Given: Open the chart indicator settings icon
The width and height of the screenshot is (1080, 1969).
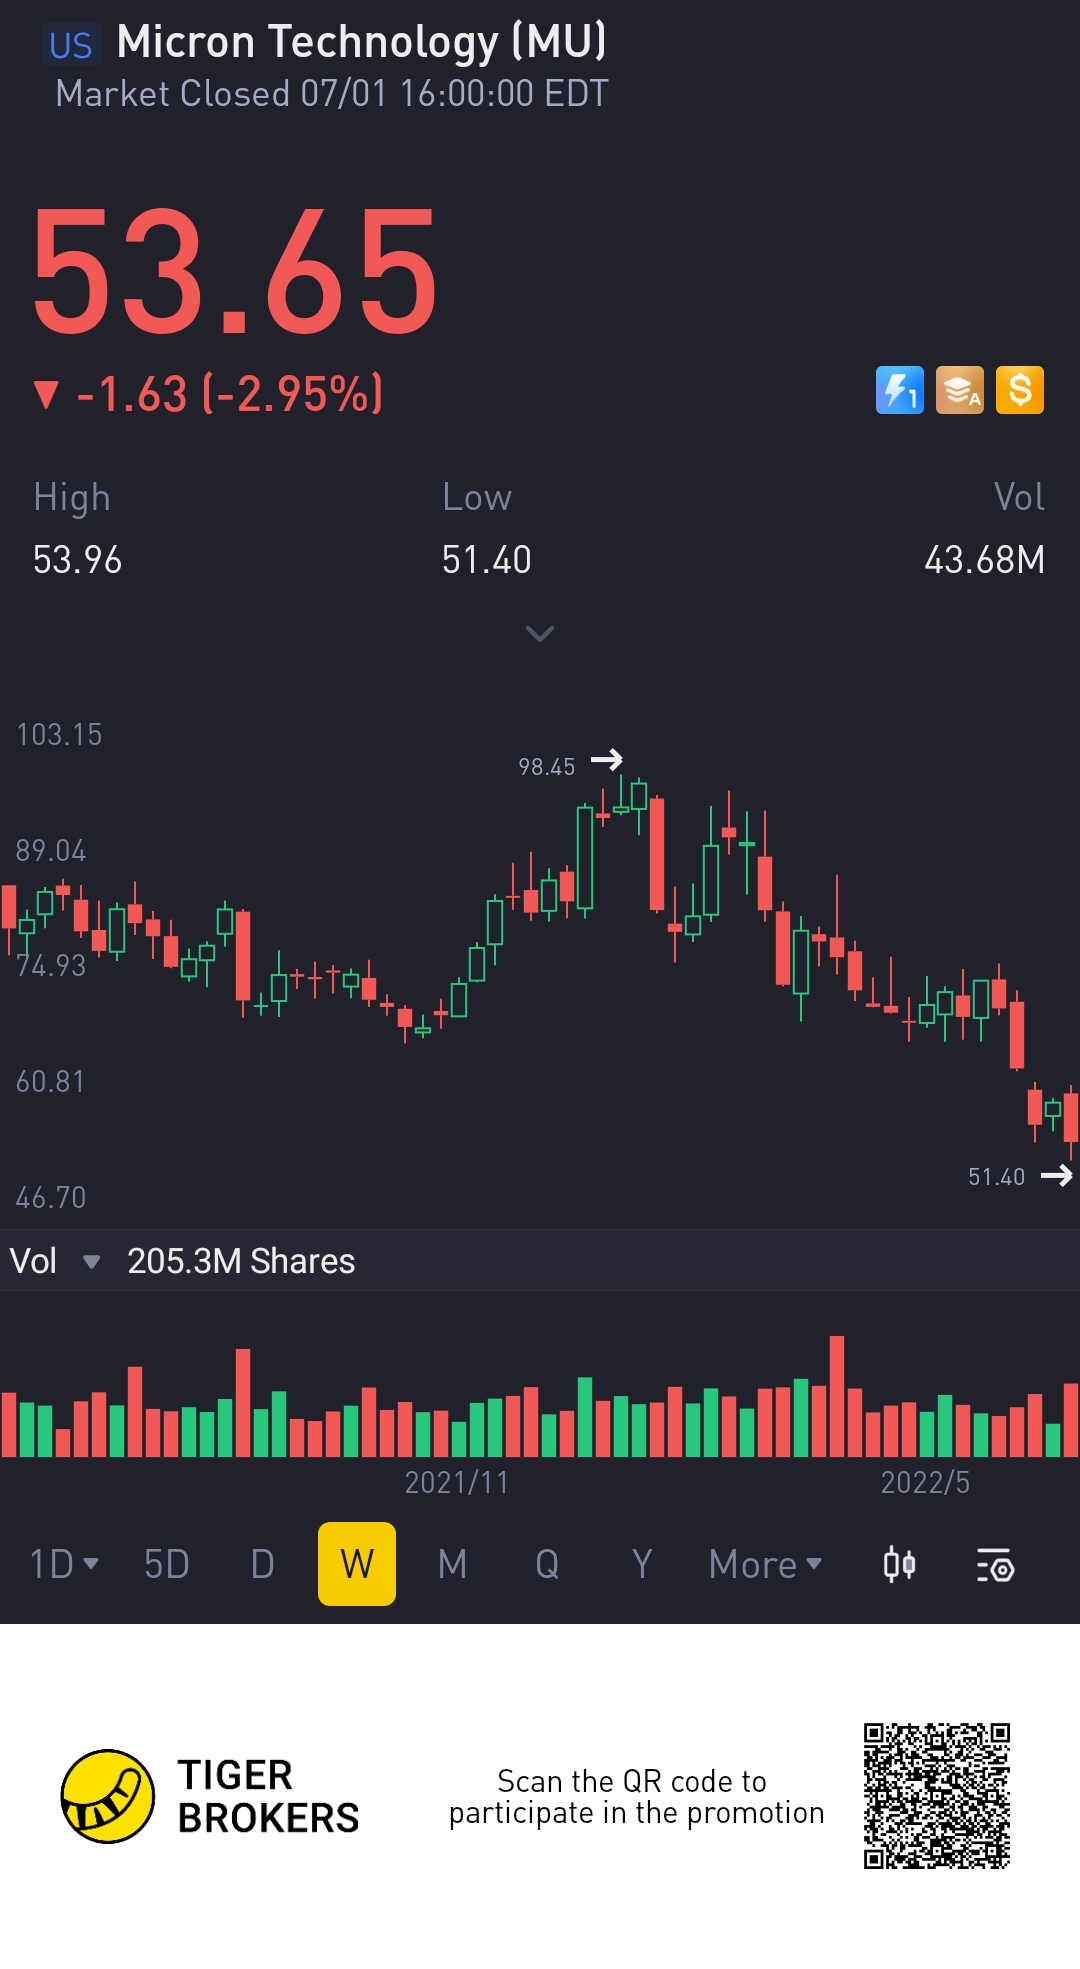Looking at the screenshot, I should (x=995, y=1565).
